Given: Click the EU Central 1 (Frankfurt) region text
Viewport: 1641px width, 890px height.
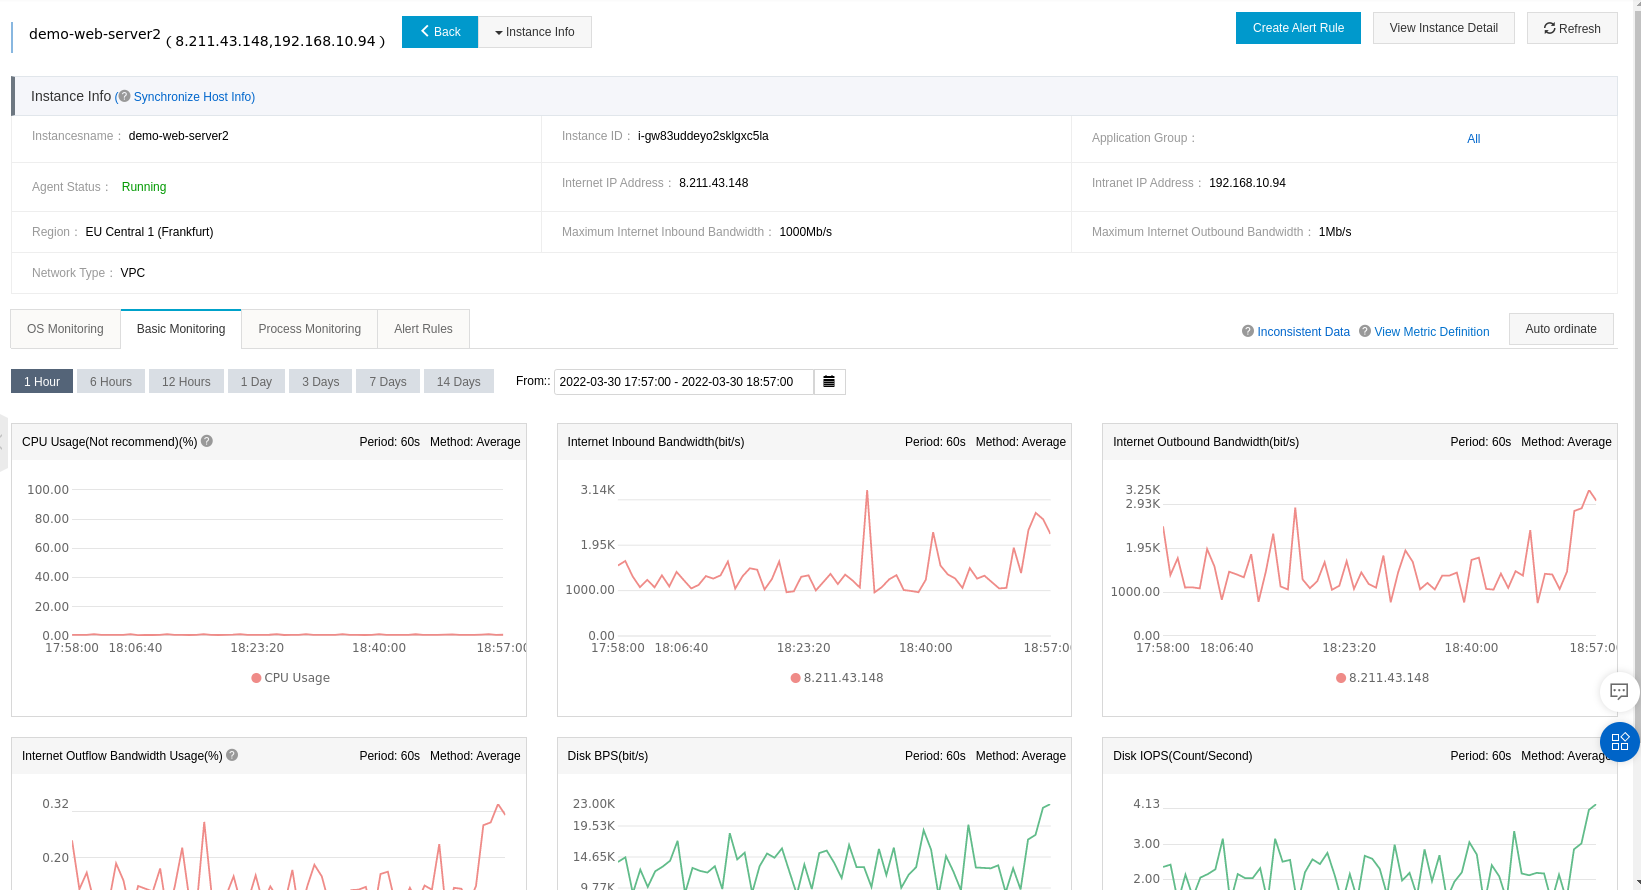Looking at the screenshot, I should [149, 232].
